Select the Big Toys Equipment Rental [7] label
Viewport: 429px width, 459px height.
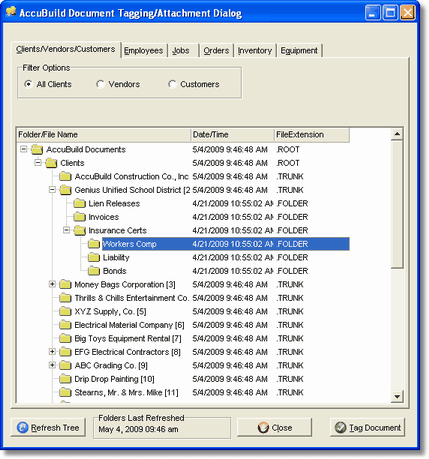click(128, 339)
